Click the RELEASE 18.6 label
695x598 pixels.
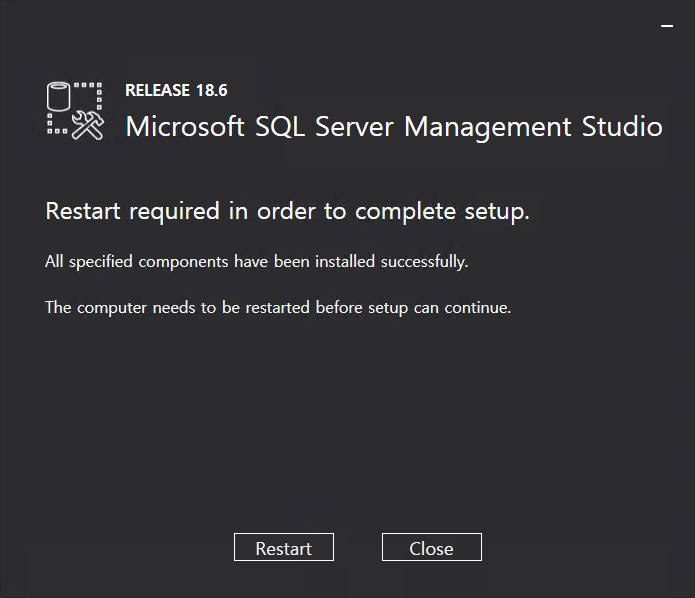tap(176, 90)
